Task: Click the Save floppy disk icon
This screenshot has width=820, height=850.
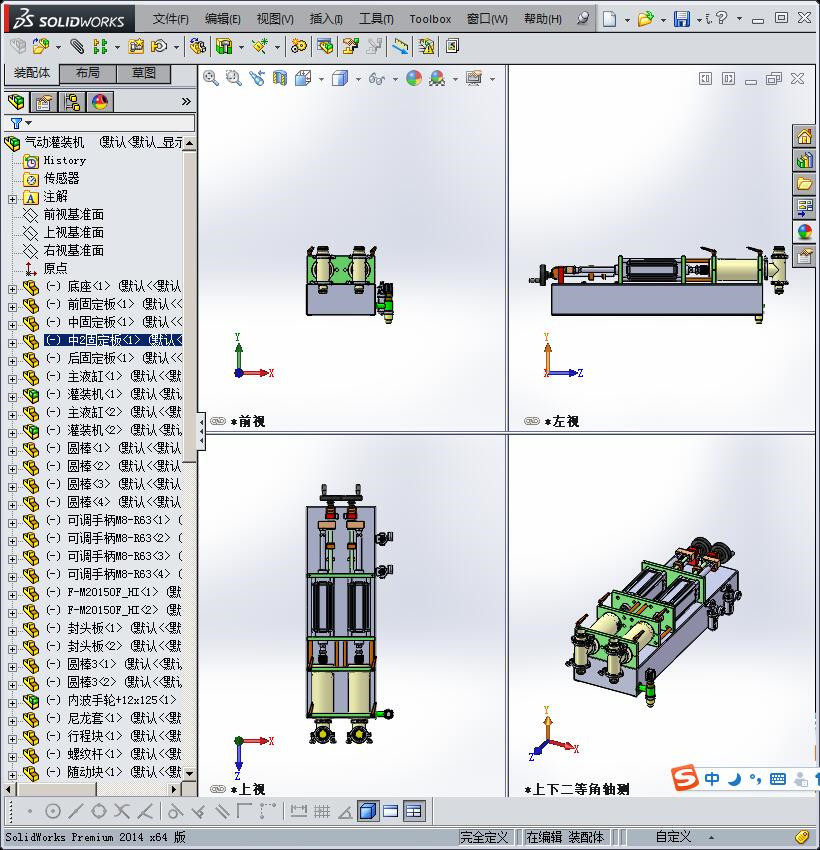Action: [682, 19]
